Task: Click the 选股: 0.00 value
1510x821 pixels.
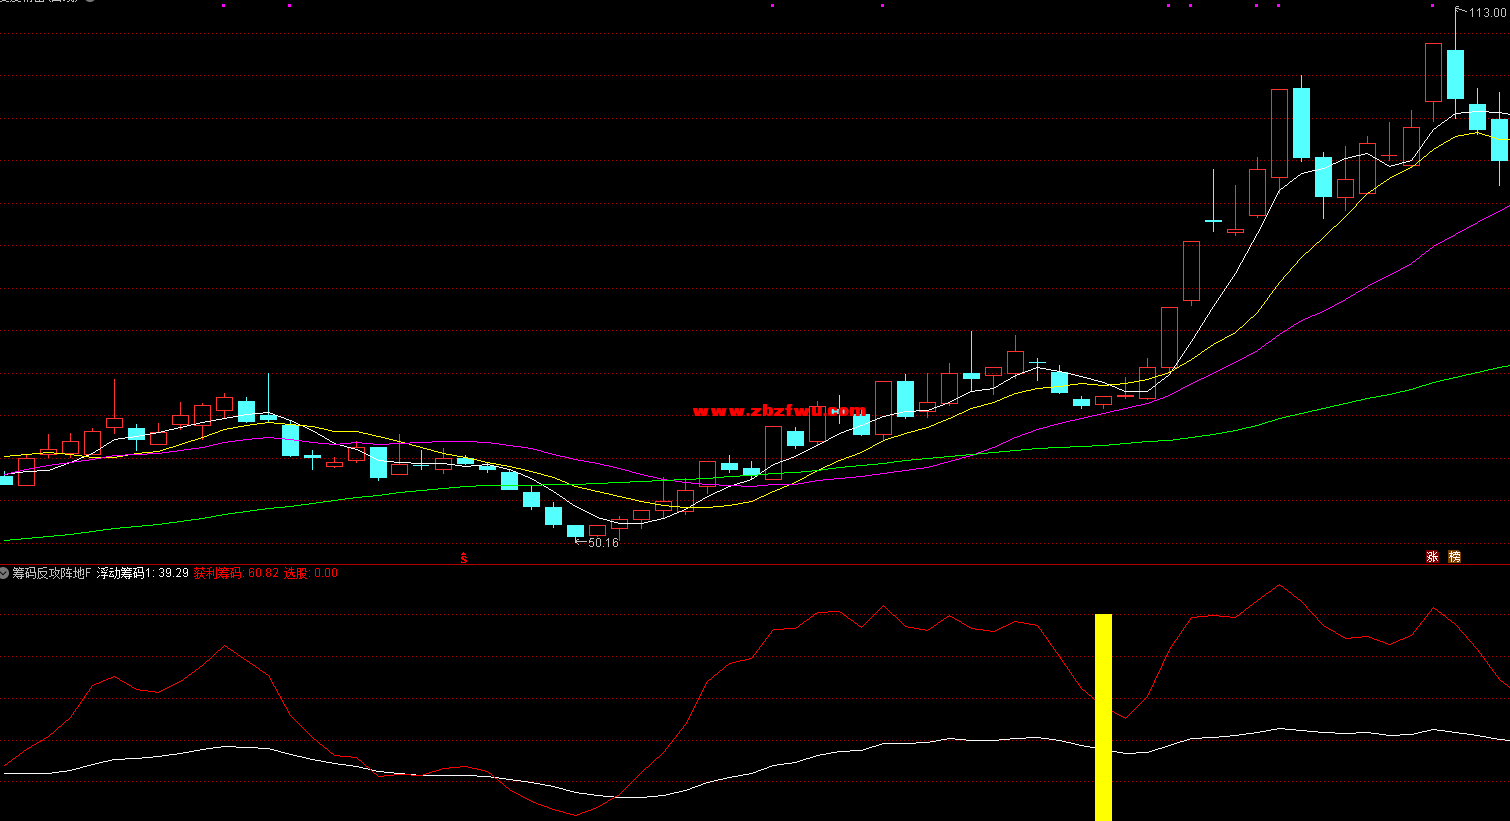Action: click(311, 573)
